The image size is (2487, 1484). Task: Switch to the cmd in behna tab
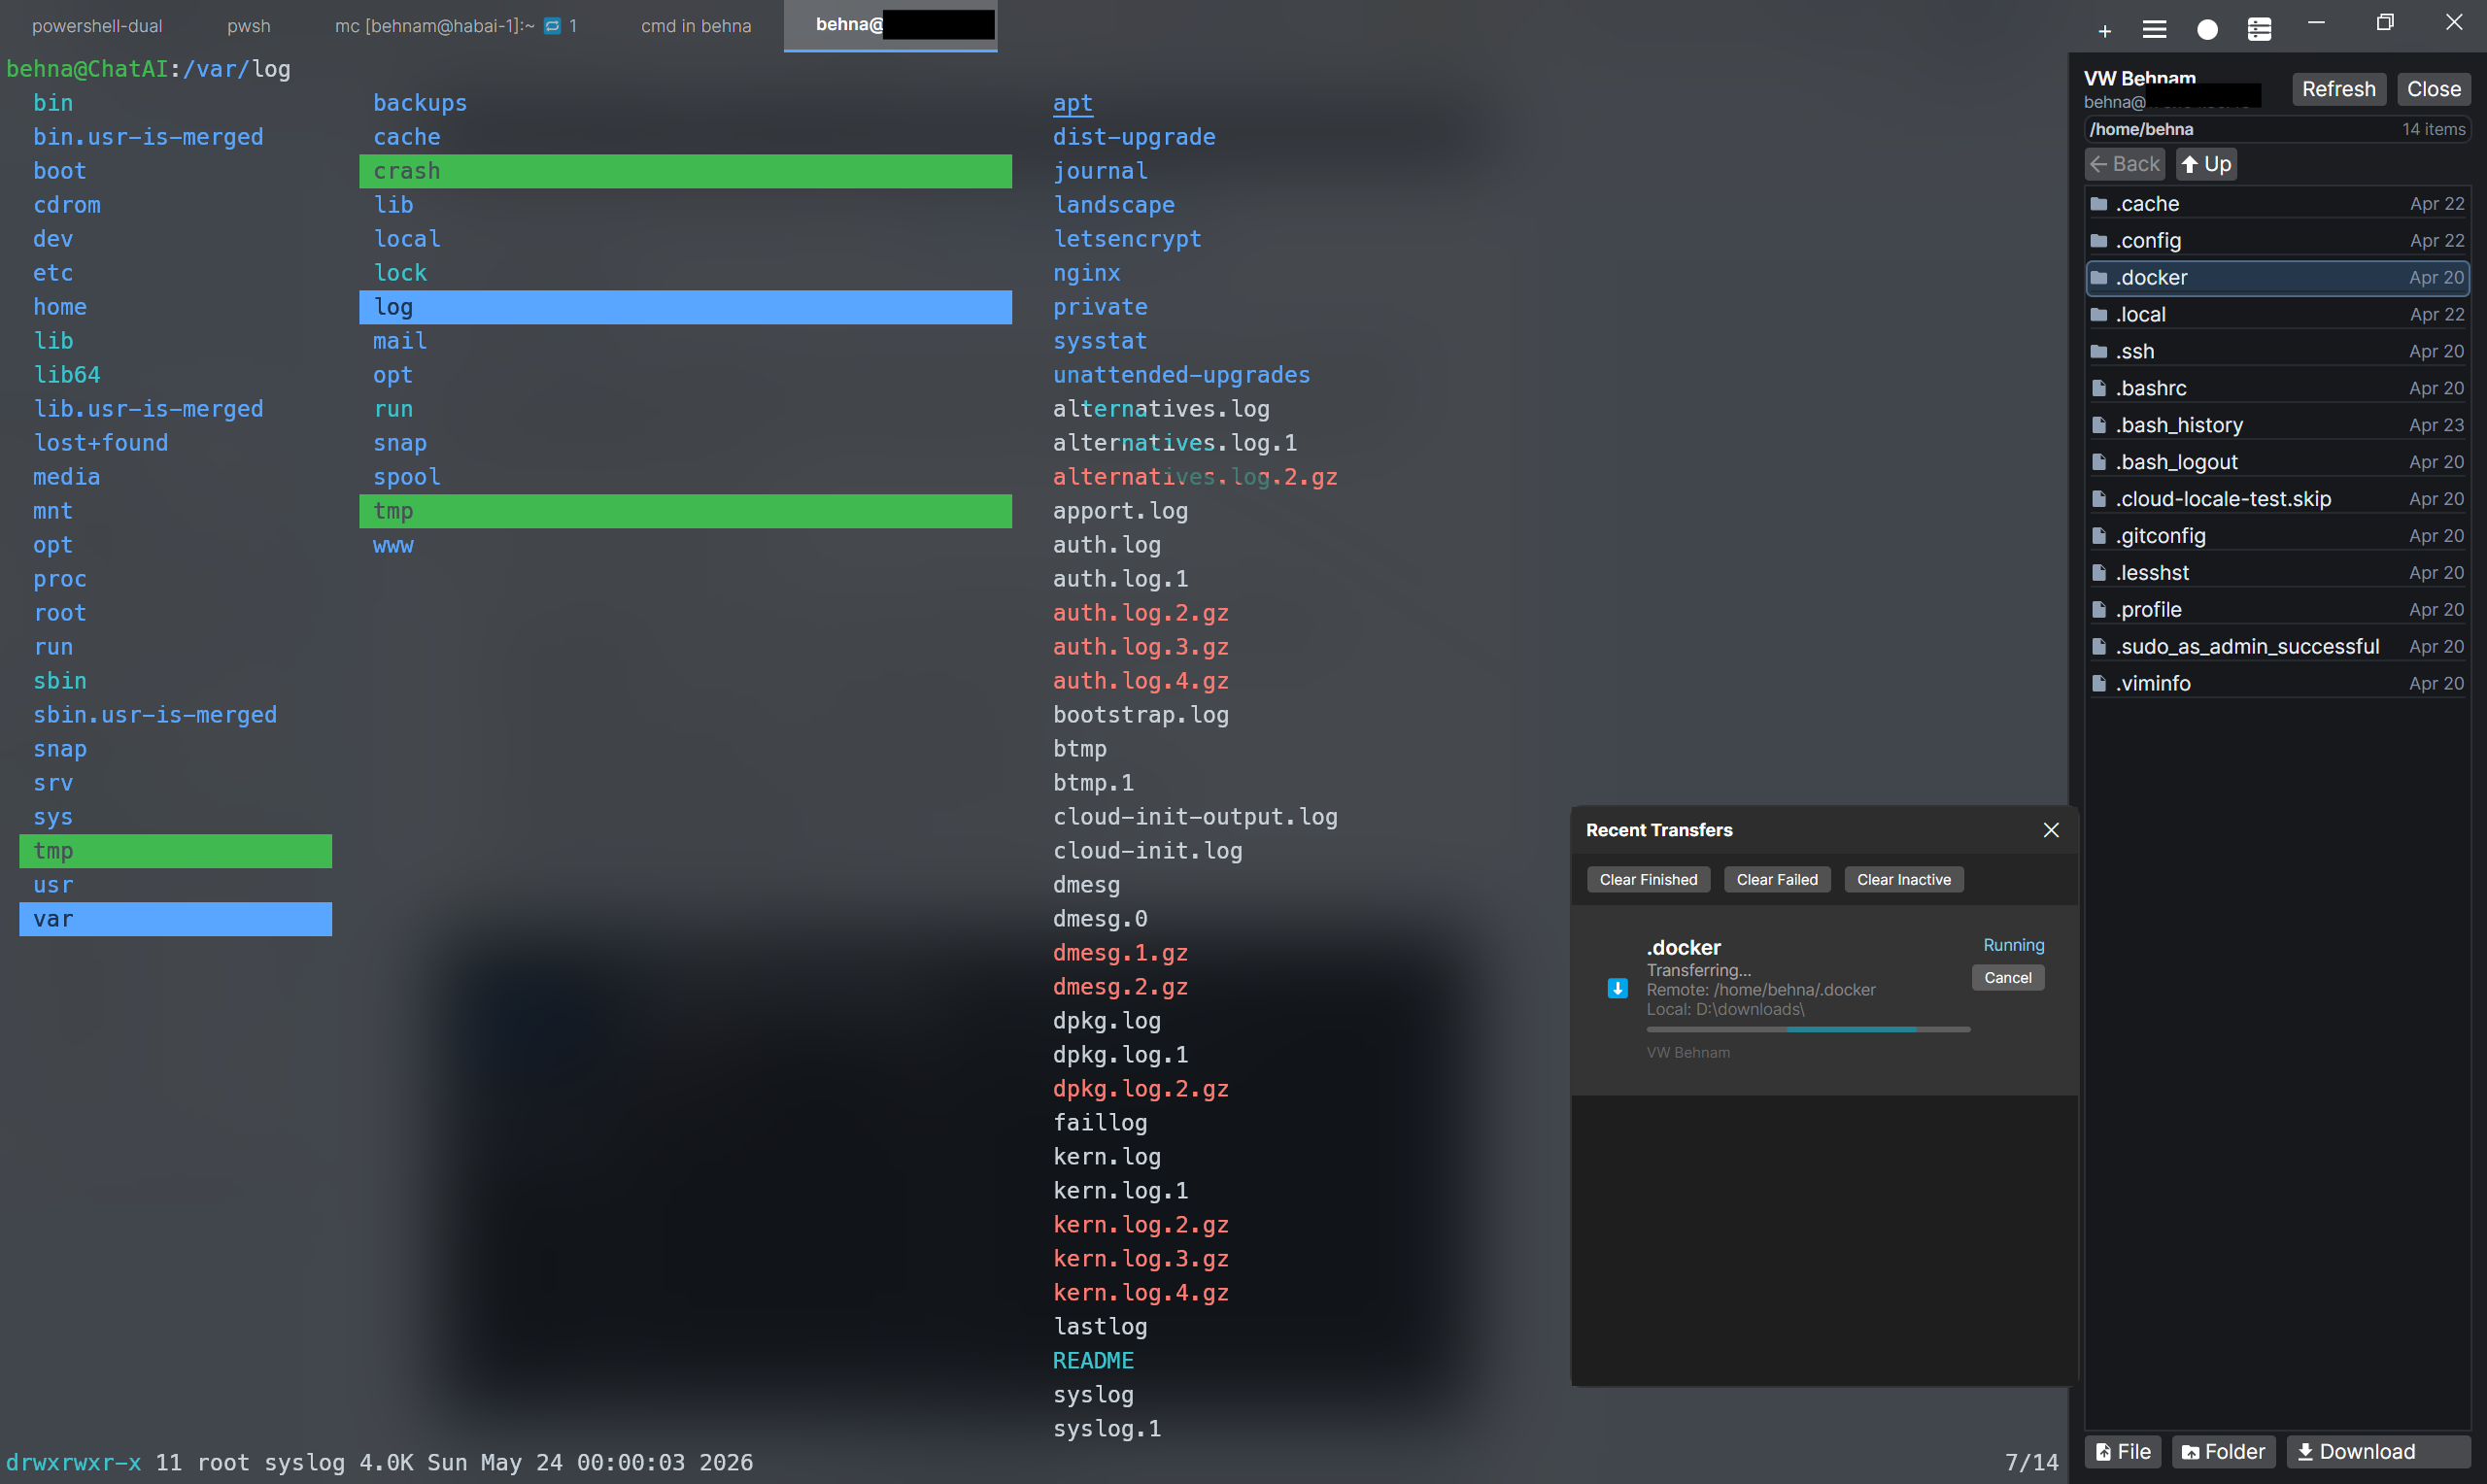tap(696, 26)
